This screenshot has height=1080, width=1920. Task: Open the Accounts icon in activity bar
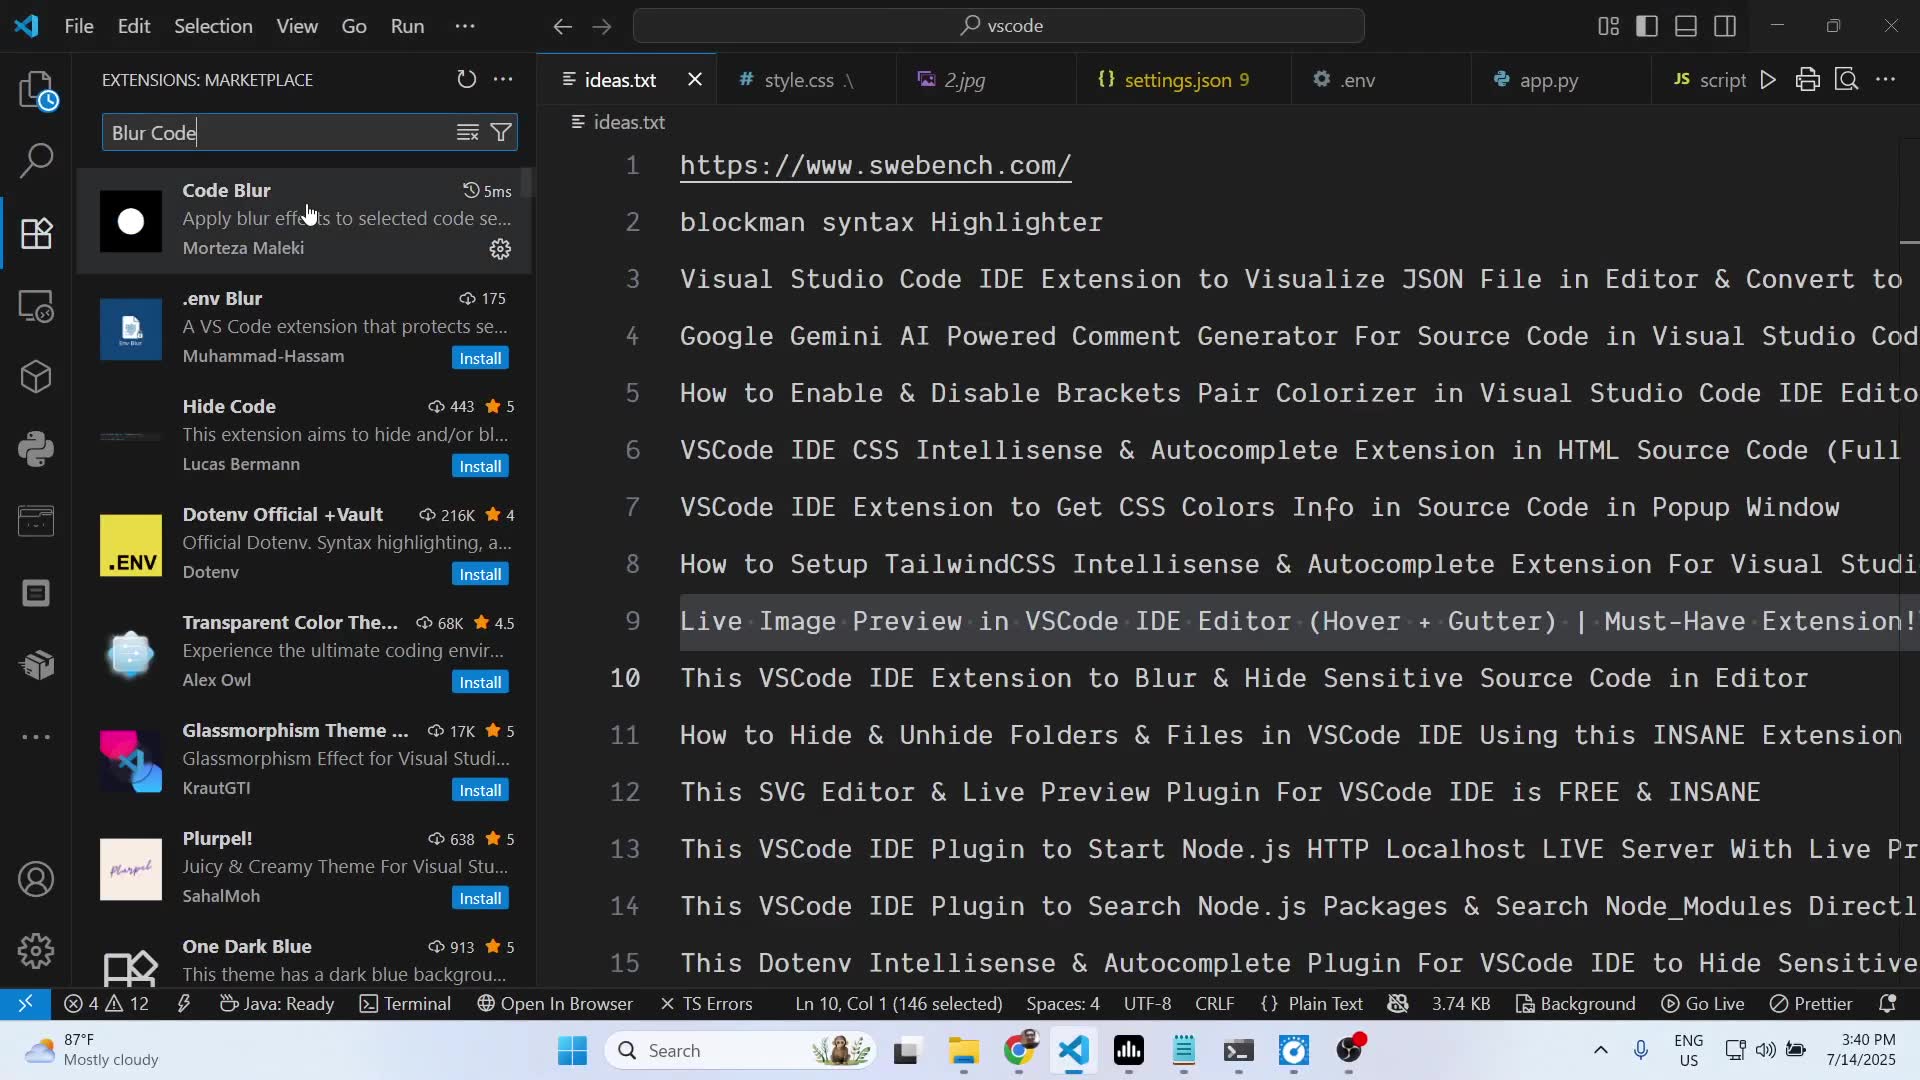37,879
